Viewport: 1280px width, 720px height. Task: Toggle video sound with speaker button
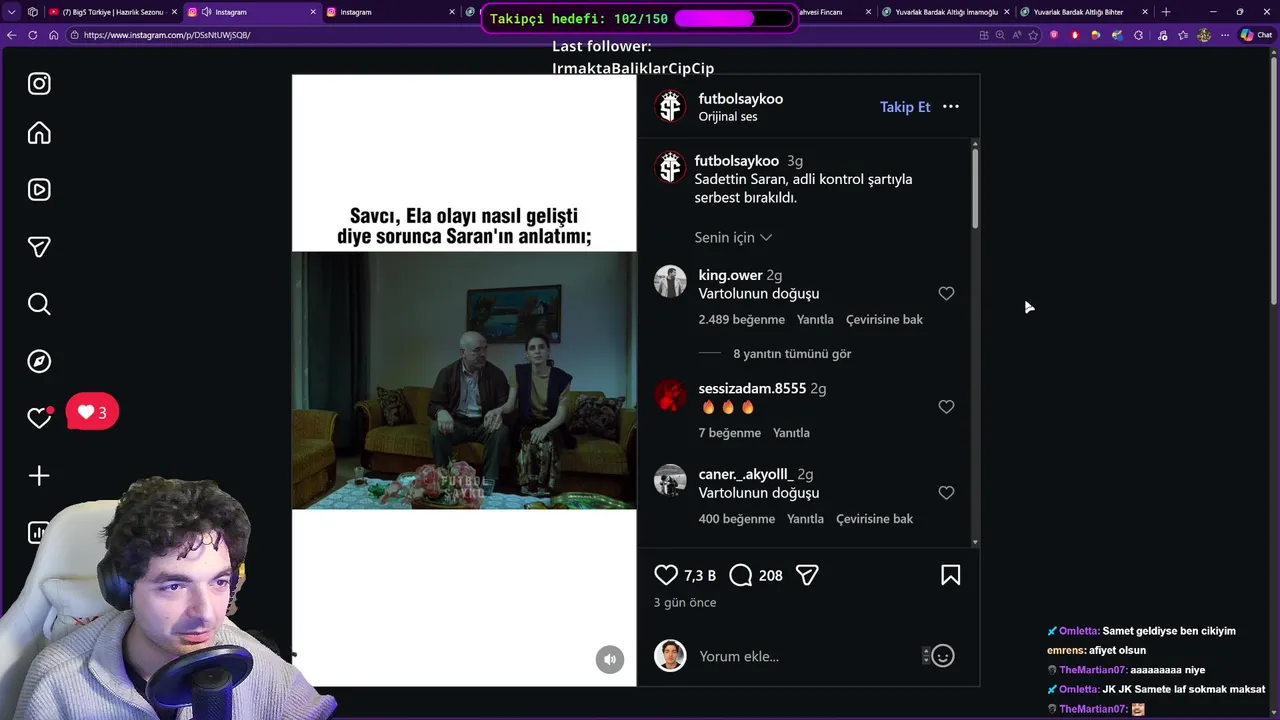[610, 659]
